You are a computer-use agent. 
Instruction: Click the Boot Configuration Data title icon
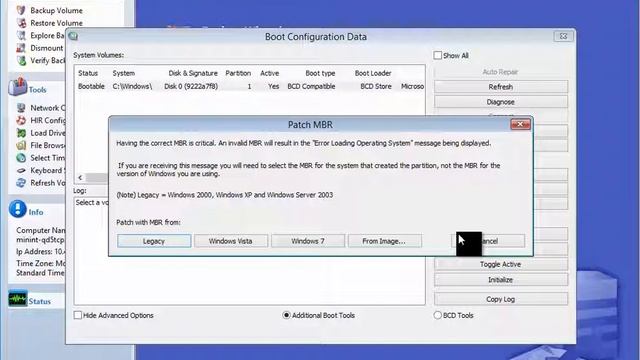(73, 36)
